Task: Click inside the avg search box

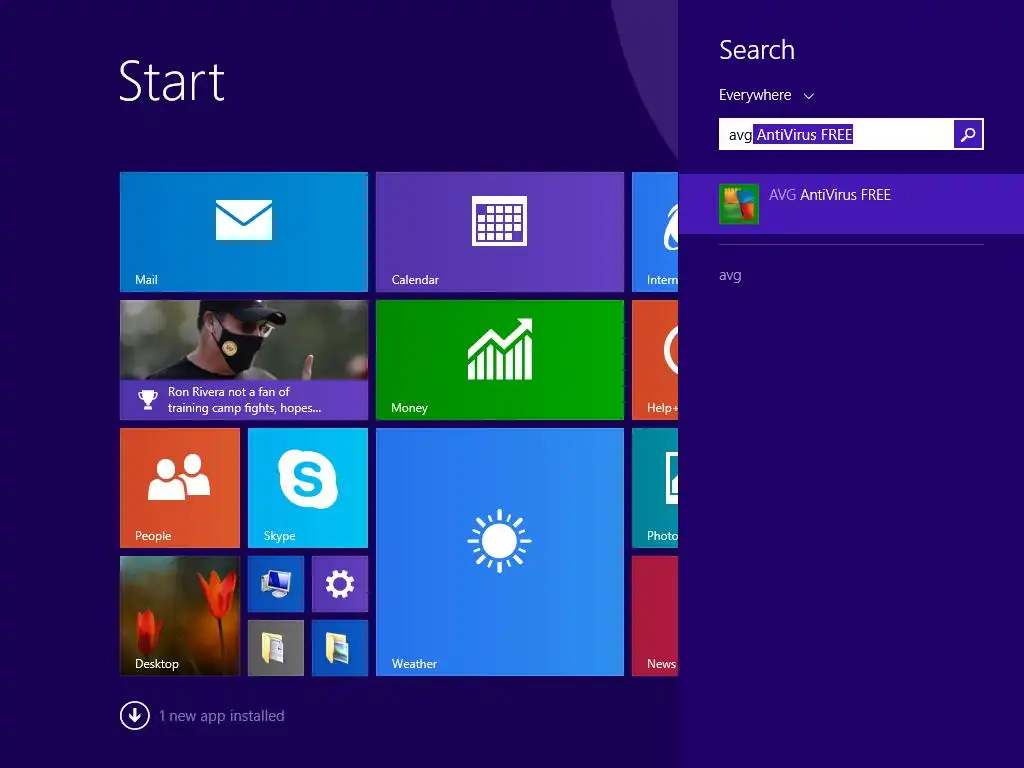Action: click(836, 134)
